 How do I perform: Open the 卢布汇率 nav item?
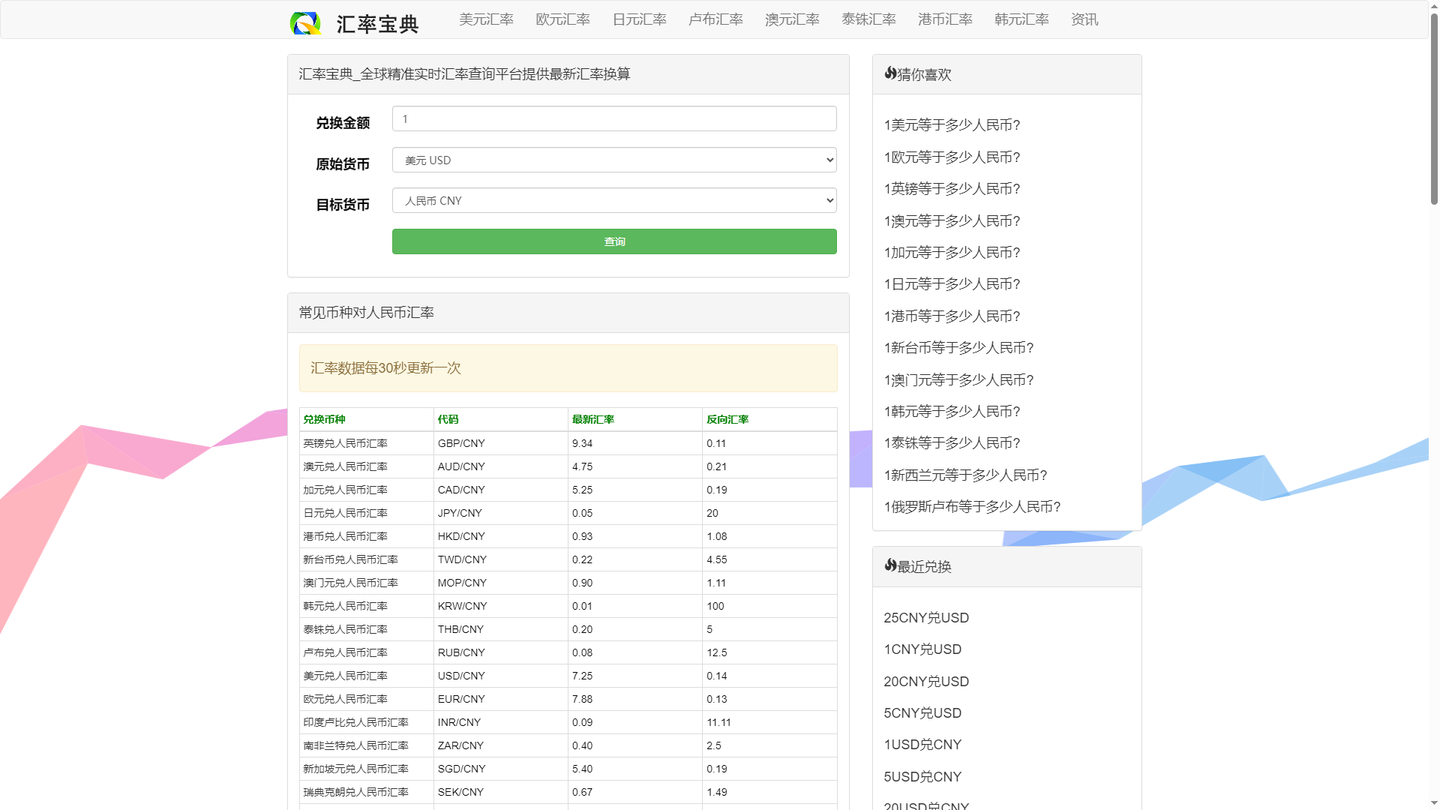click(x=716, y=19)
